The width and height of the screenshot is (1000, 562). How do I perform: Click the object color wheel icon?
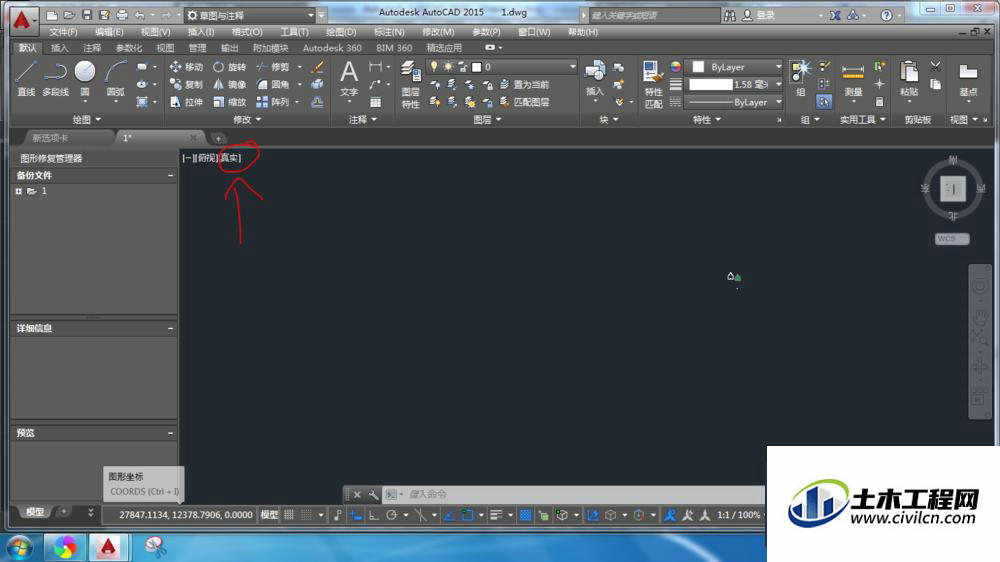(675, 66)
